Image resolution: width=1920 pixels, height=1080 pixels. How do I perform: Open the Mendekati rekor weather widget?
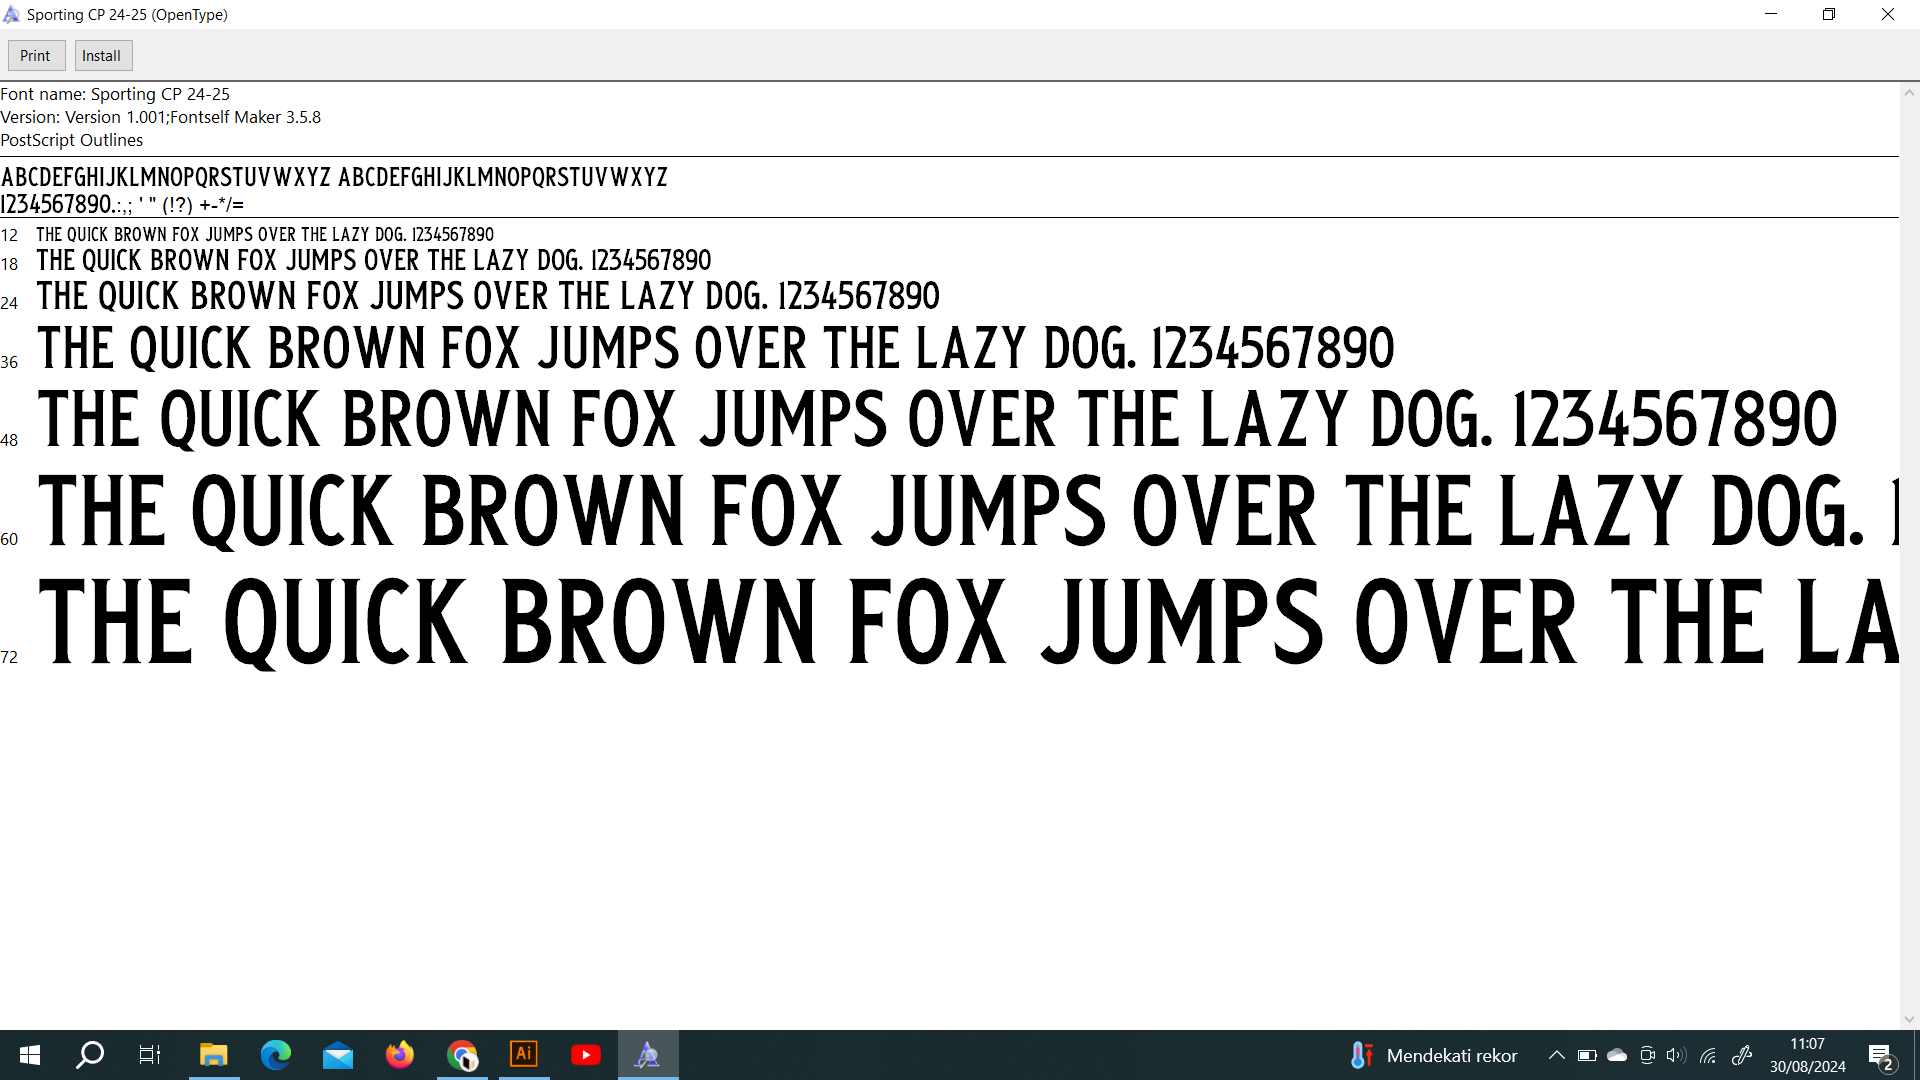click(x=1432, y=1055)
